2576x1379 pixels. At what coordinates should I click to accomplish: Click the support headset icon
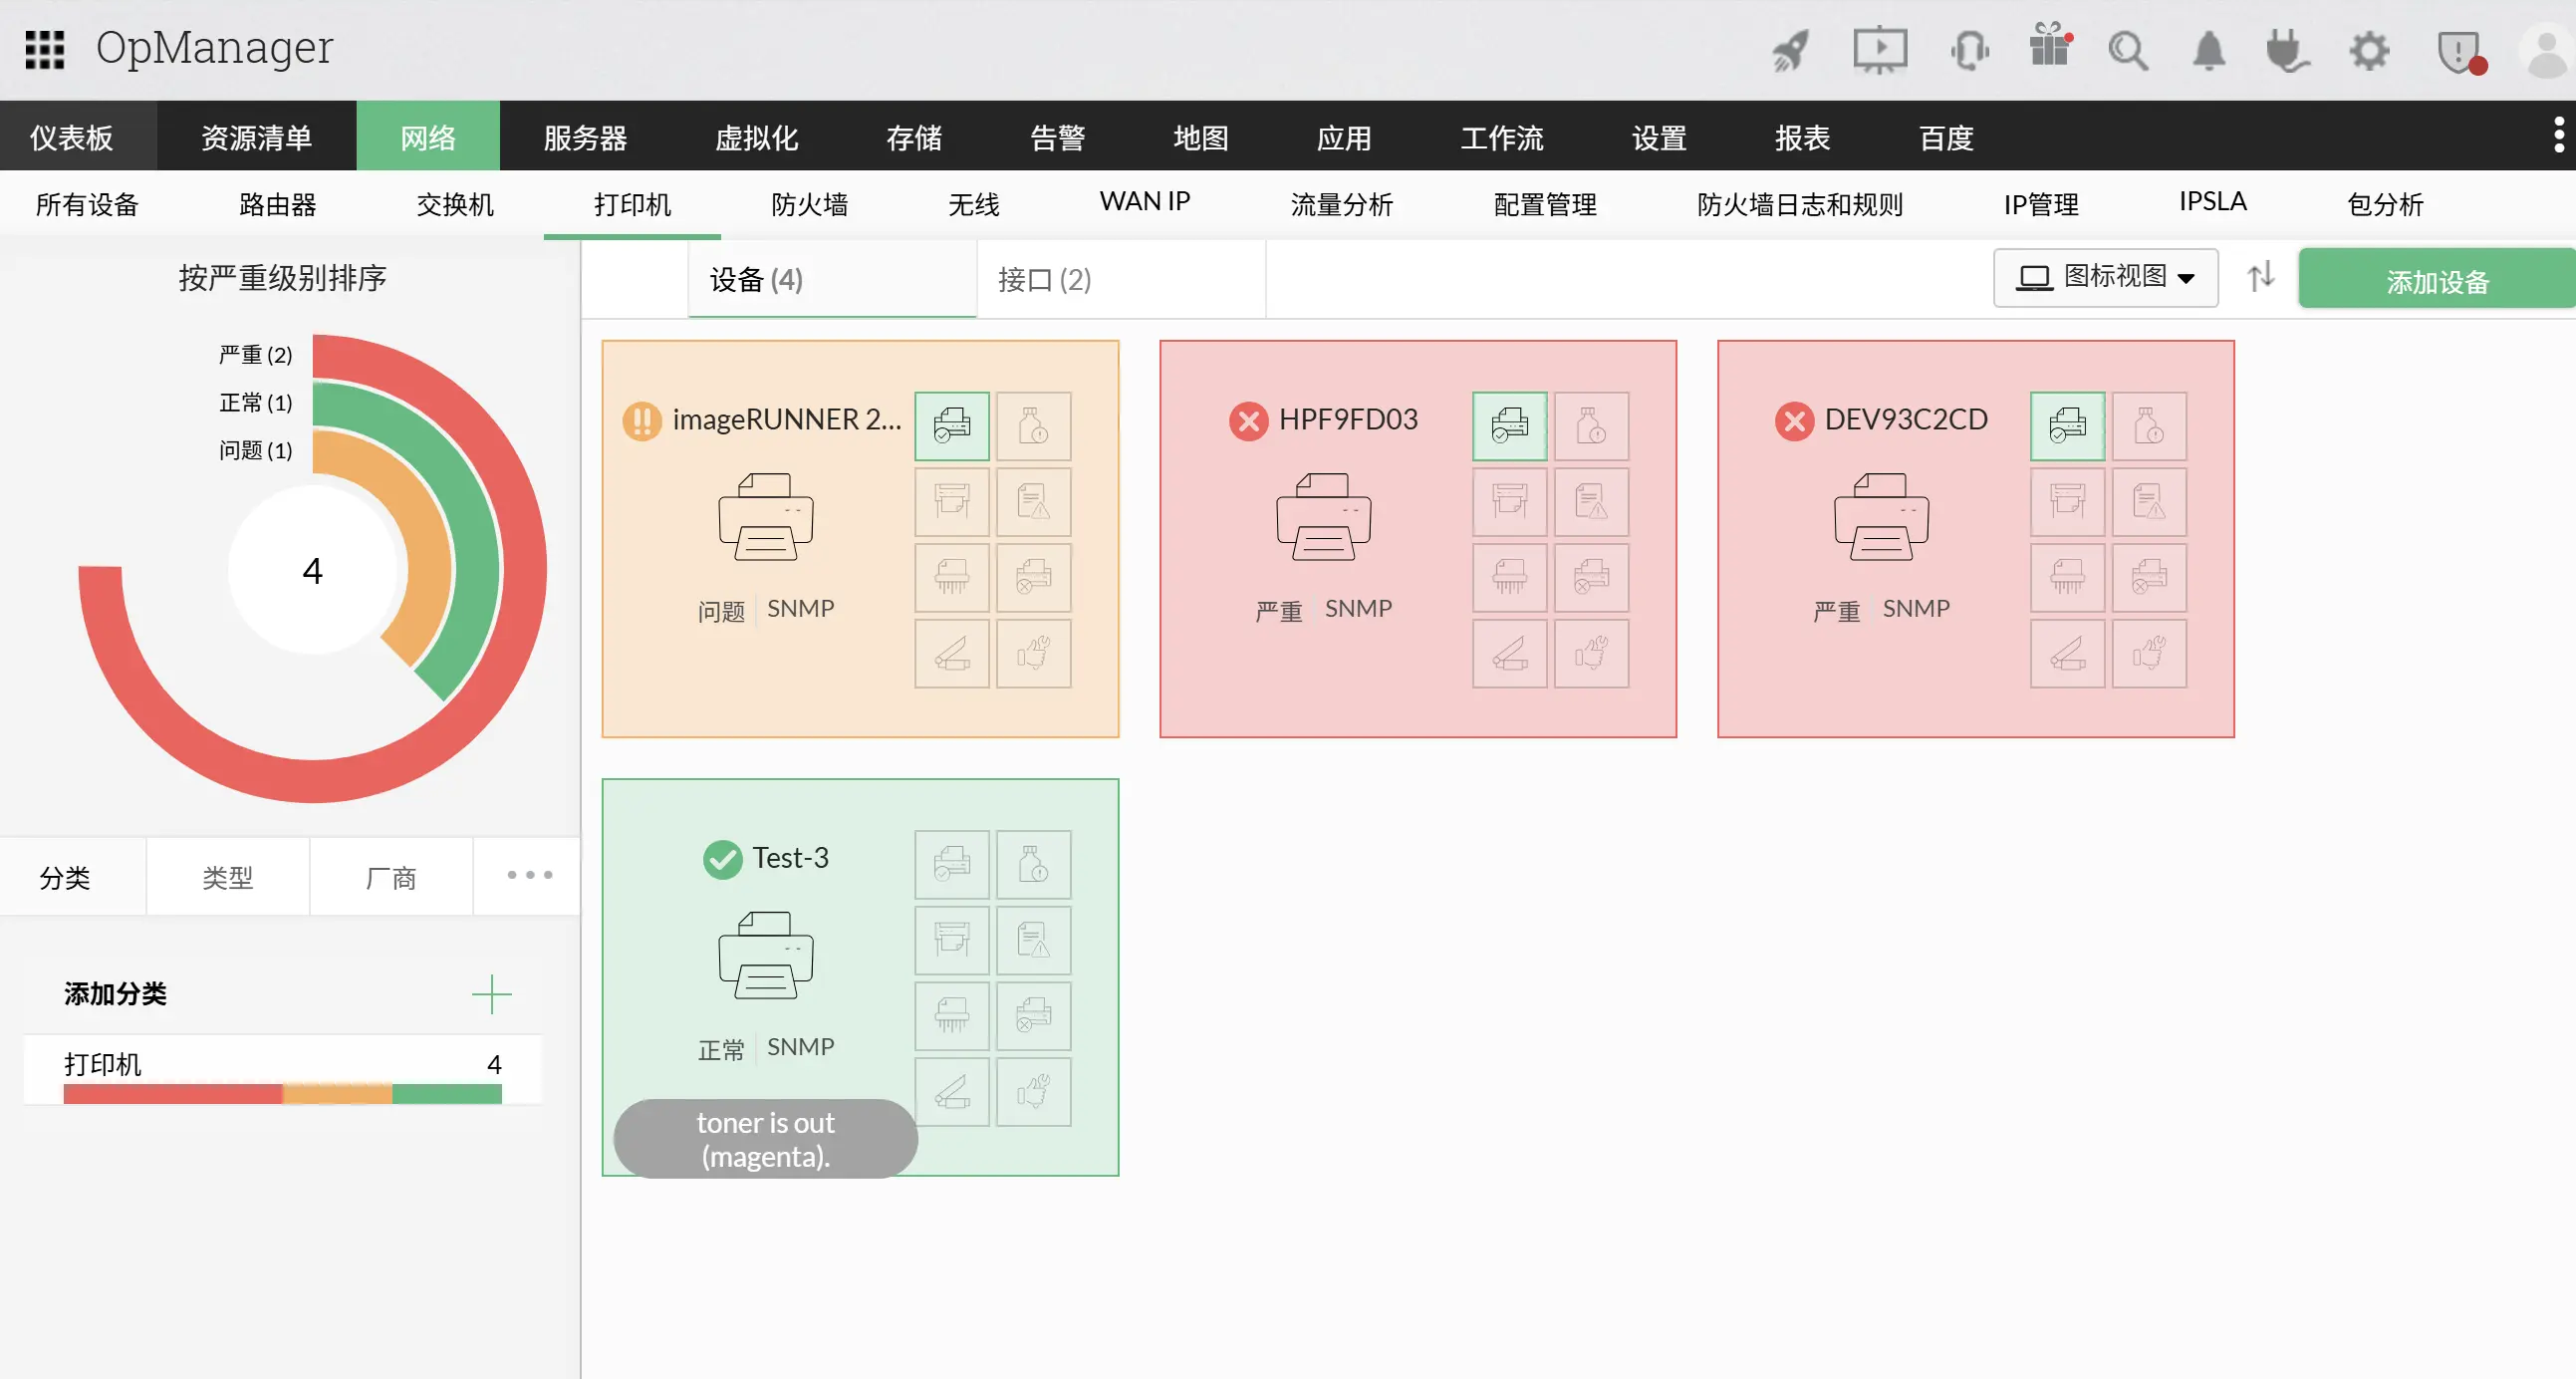[1969, 50]
